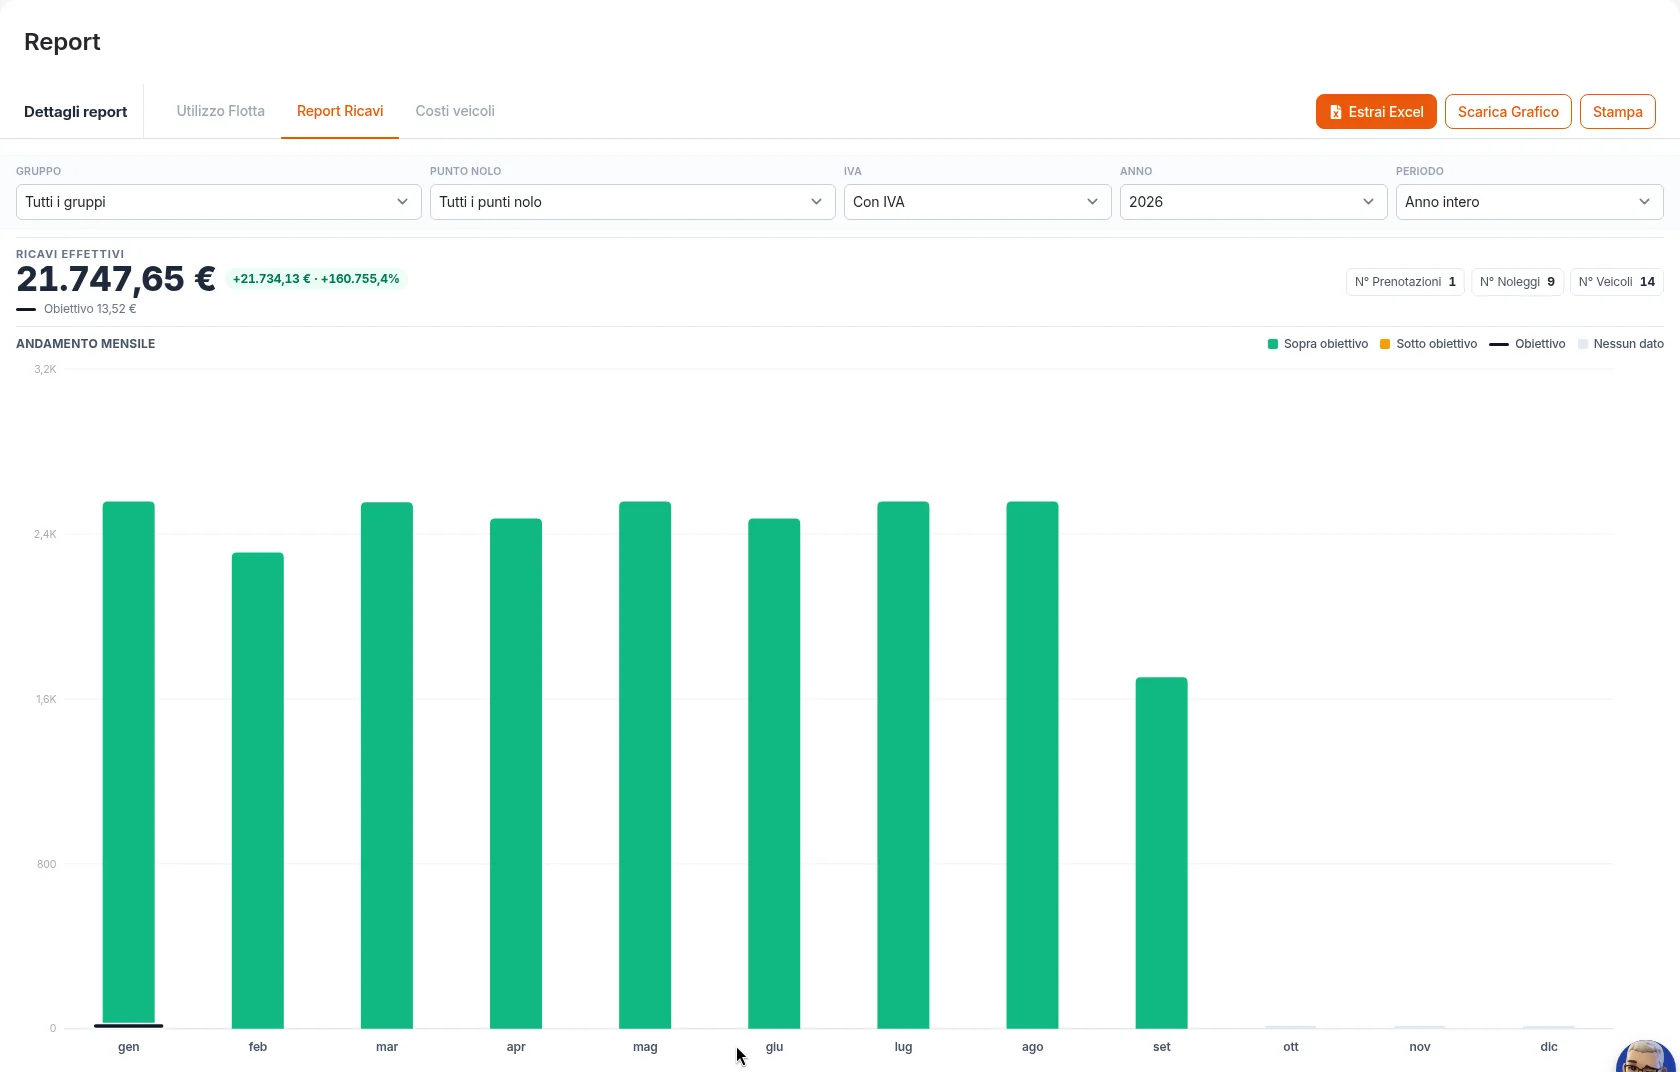The height and width of the screenshot is (1072, 1680).
Task: Expand the Punto Nolo dropdown
Action: pos(633,202)
